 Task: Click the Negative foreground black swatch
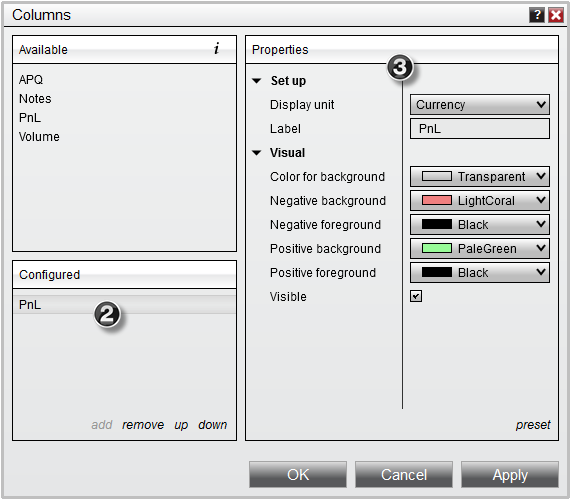tap(437, 224)
